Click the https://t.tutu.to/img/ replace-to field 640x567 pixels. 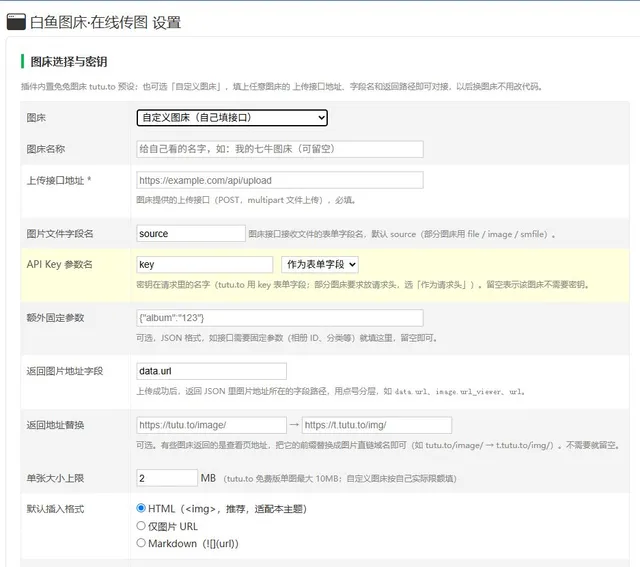click(377, 425)
